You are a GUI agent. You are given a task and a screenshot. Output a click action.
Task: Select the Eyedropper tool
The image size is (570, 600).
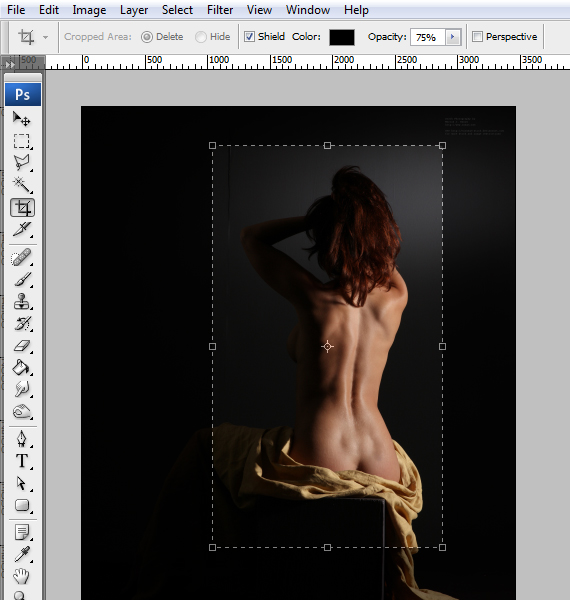[21, 554]
